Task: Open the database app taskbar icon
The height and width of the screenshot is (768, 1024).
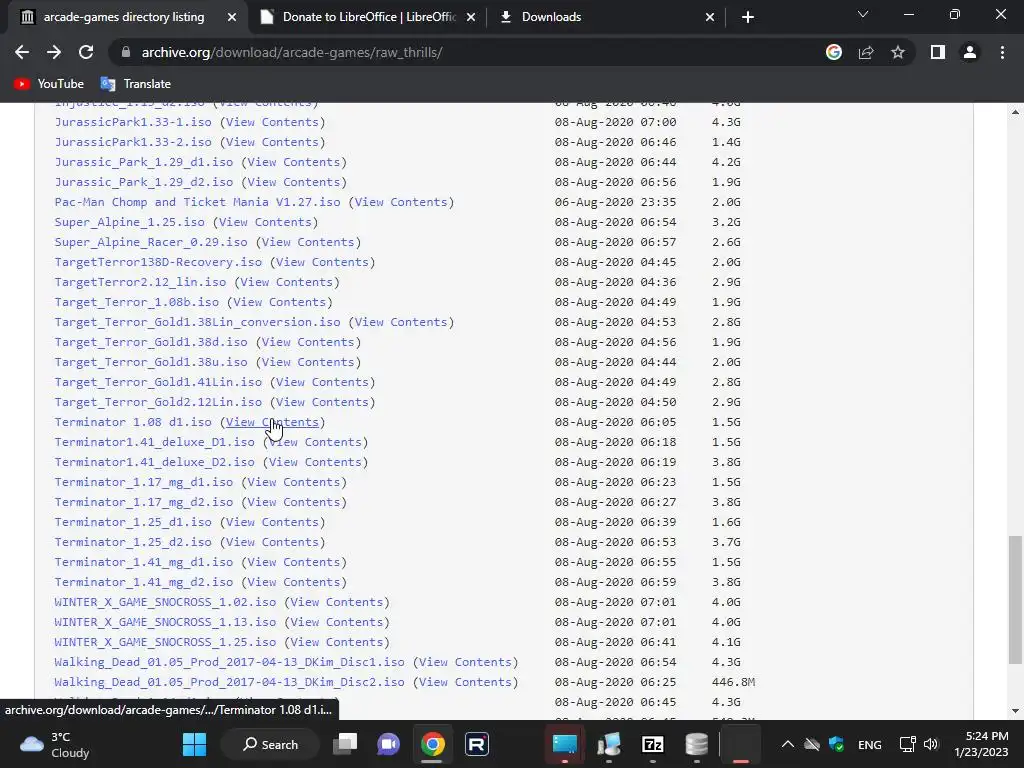Action: coord(696,744)
